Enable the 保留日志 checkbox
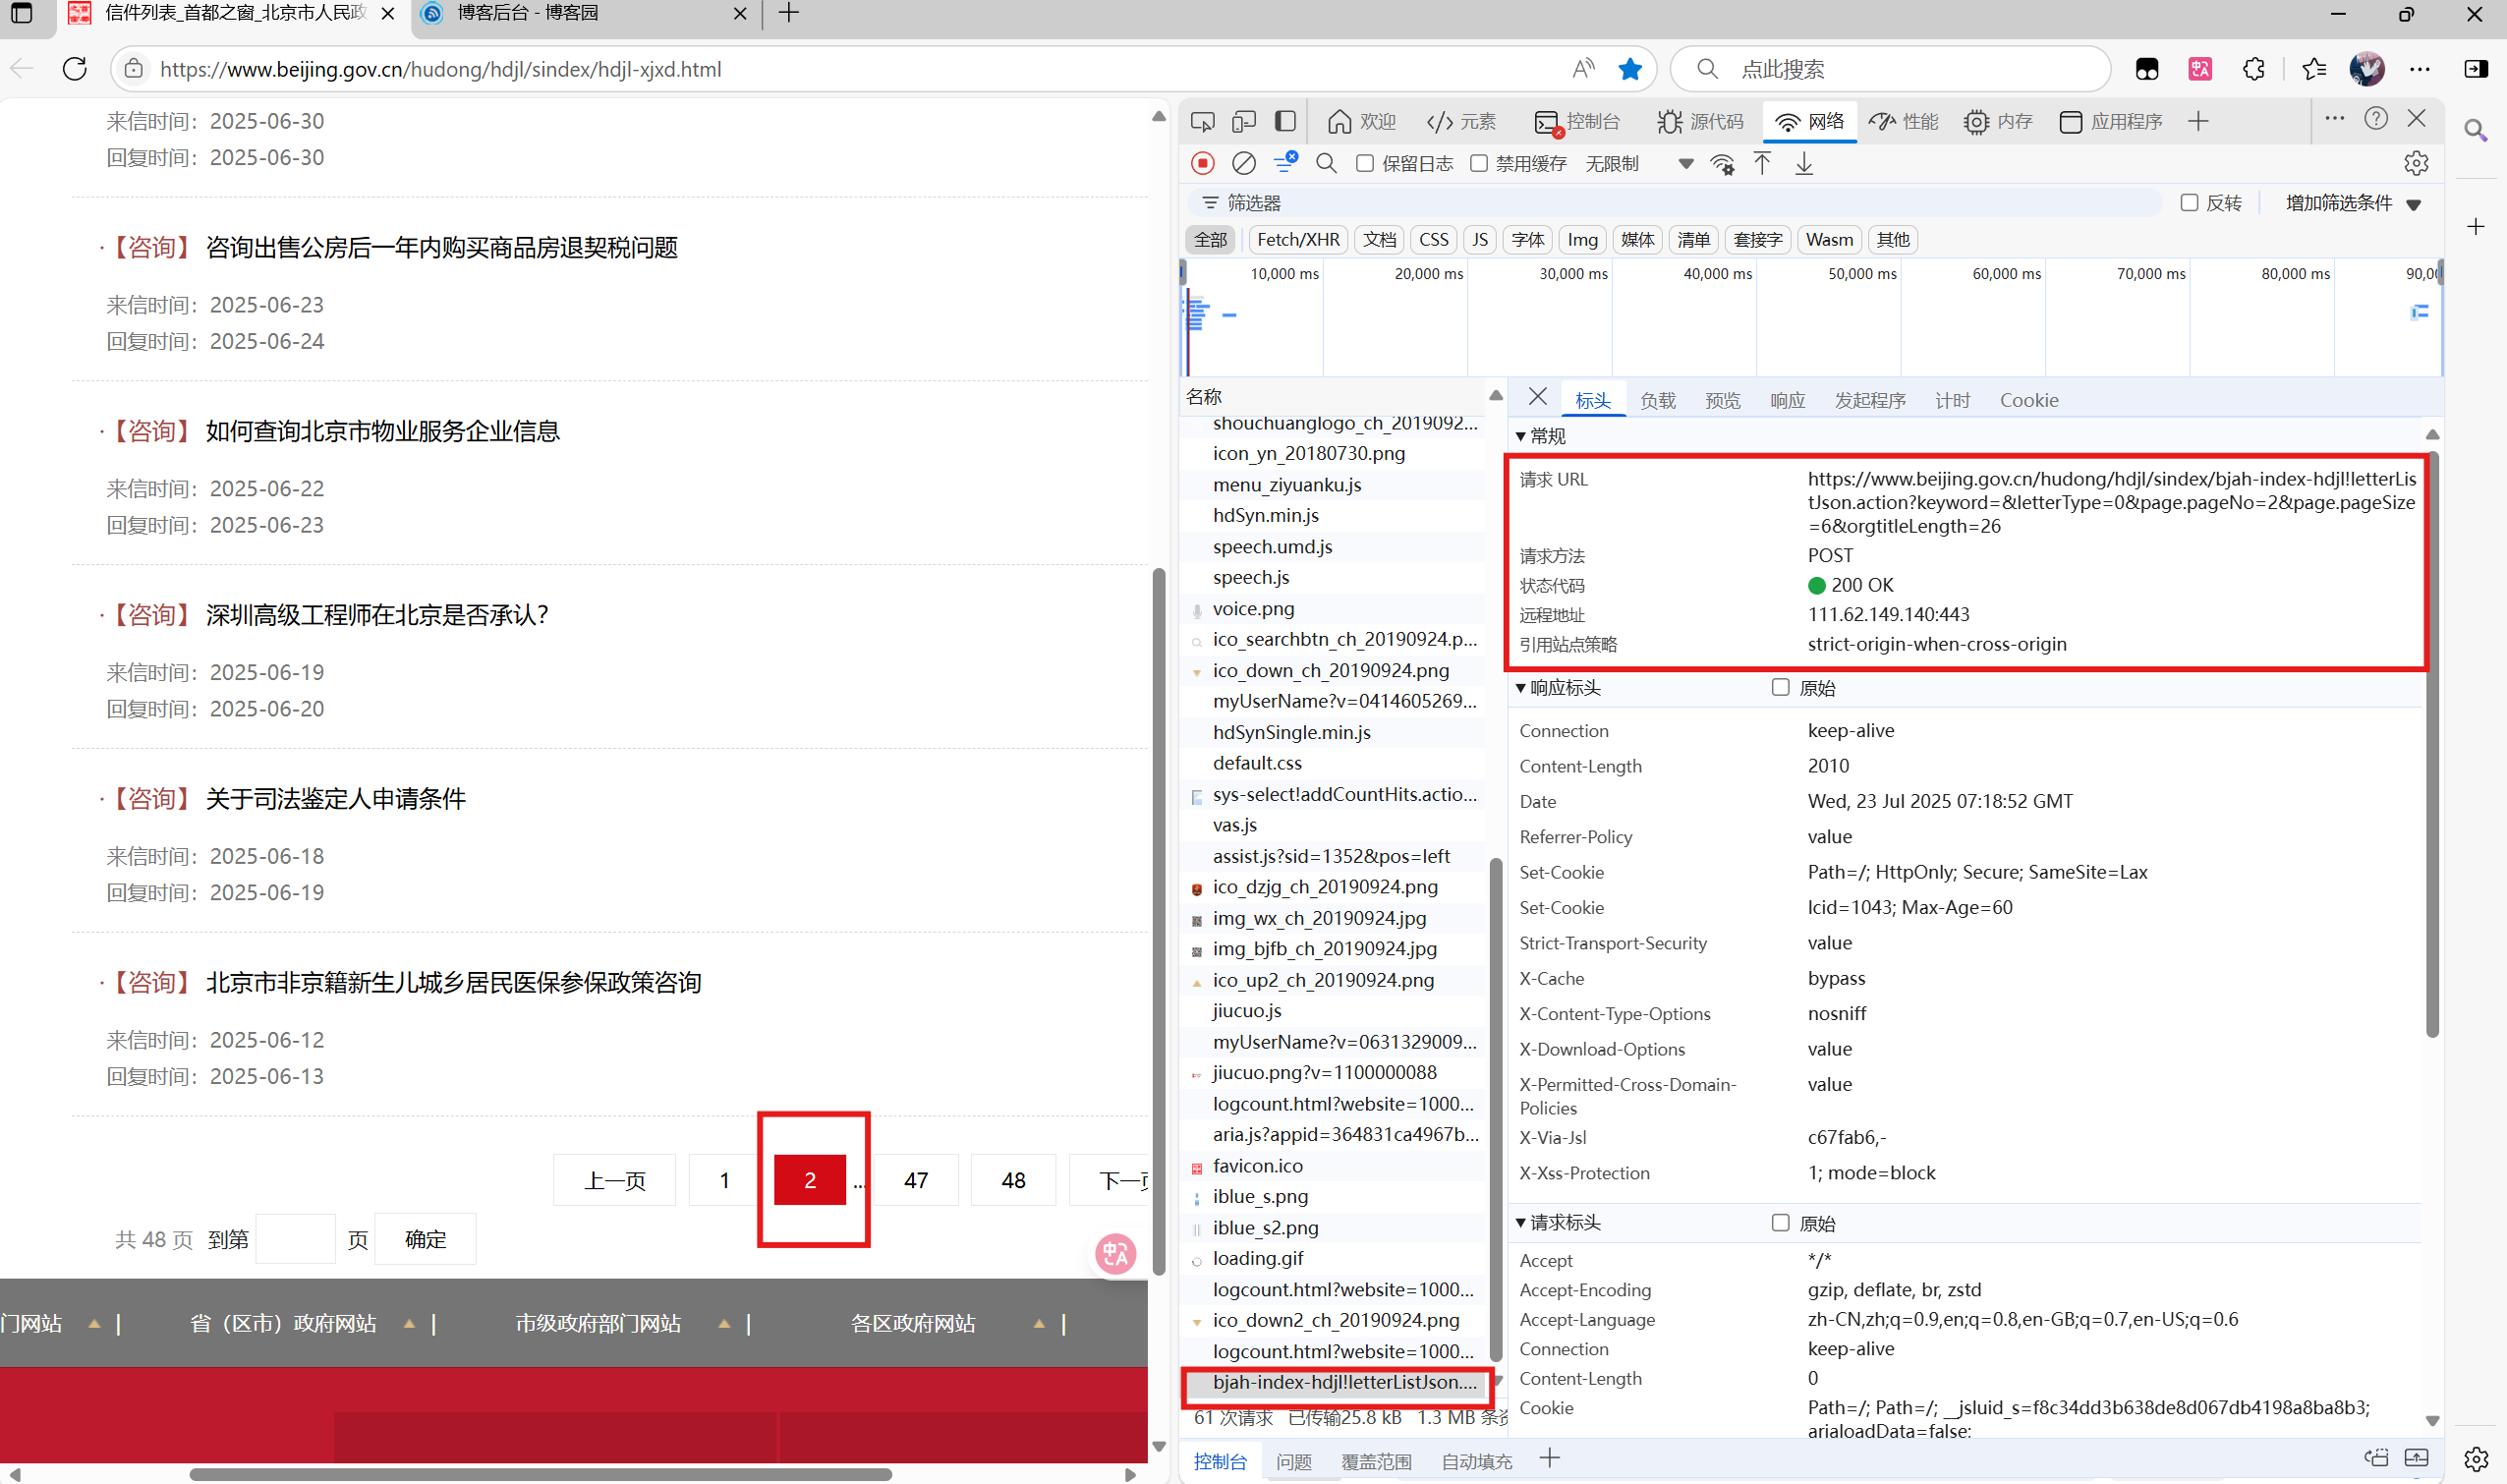Viewport: 2507px width, 1484px height. coord(1365,163)
